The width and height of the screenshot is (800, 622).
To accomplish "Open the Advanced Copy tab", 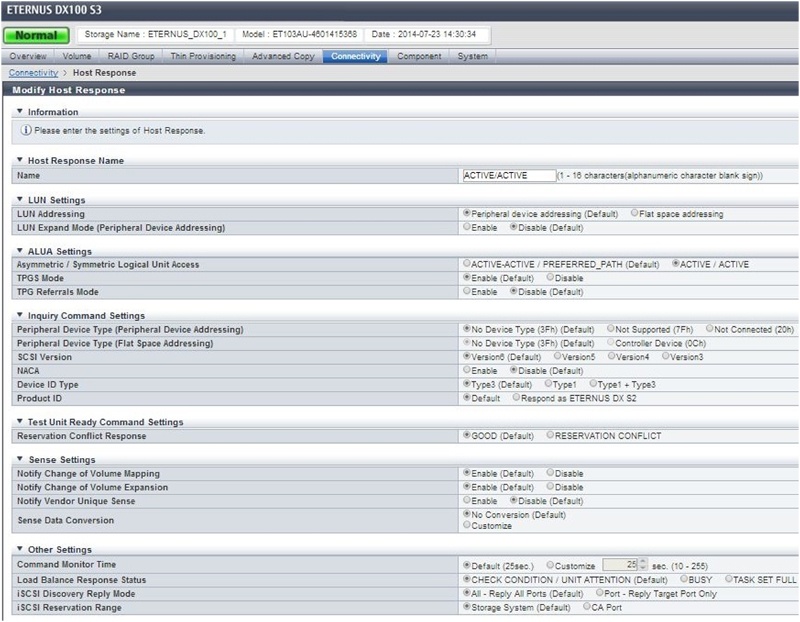I will [x=283, y=56].
